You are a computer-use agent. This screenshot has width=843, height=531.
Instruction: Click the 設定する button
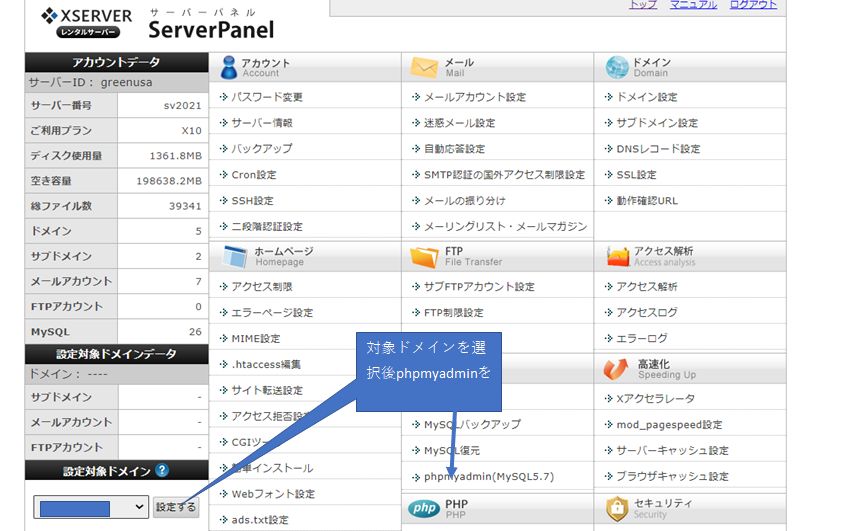(176, 507)
